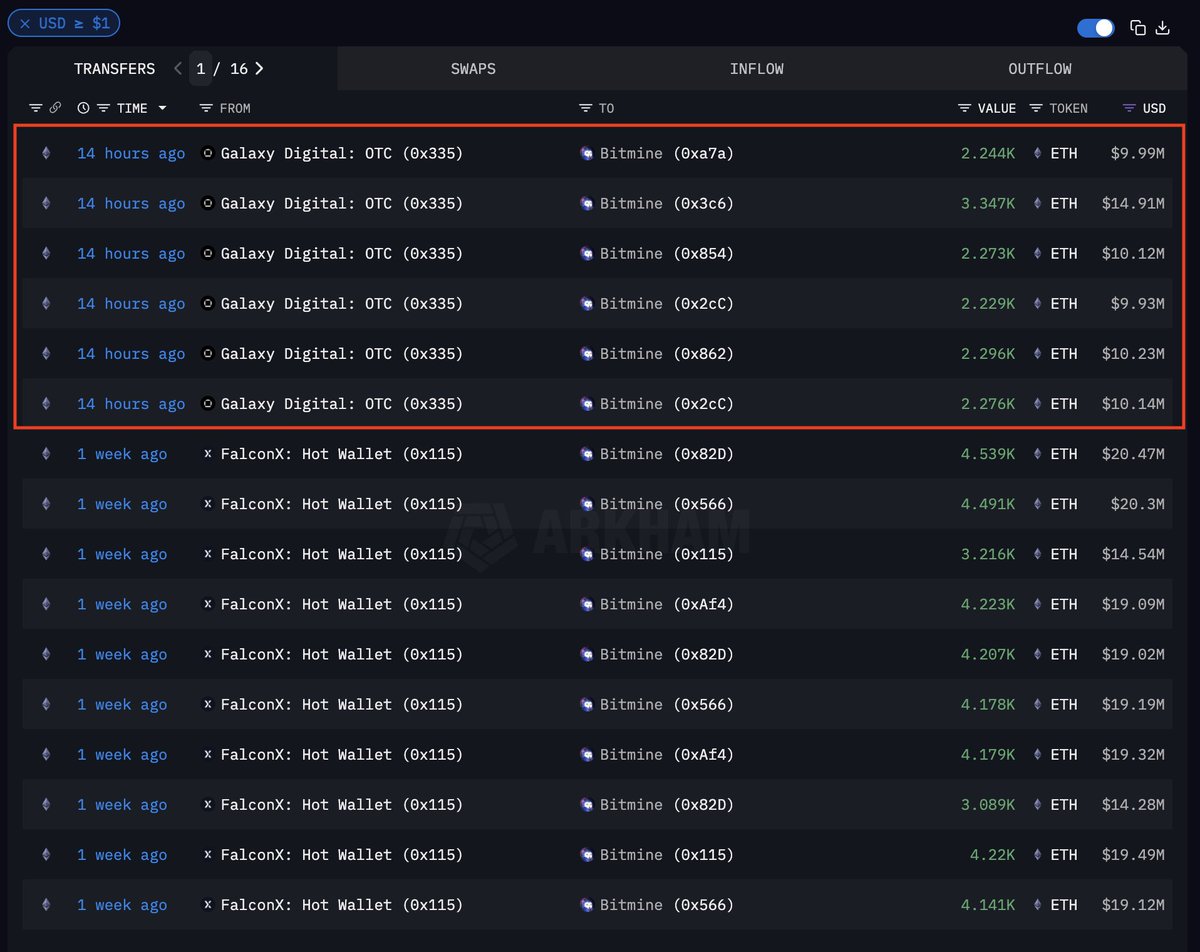This screenshot has width=1200, height=952.
Task: Open Bitmine (0xAf4) in $19.09M row
Action: 667,604
